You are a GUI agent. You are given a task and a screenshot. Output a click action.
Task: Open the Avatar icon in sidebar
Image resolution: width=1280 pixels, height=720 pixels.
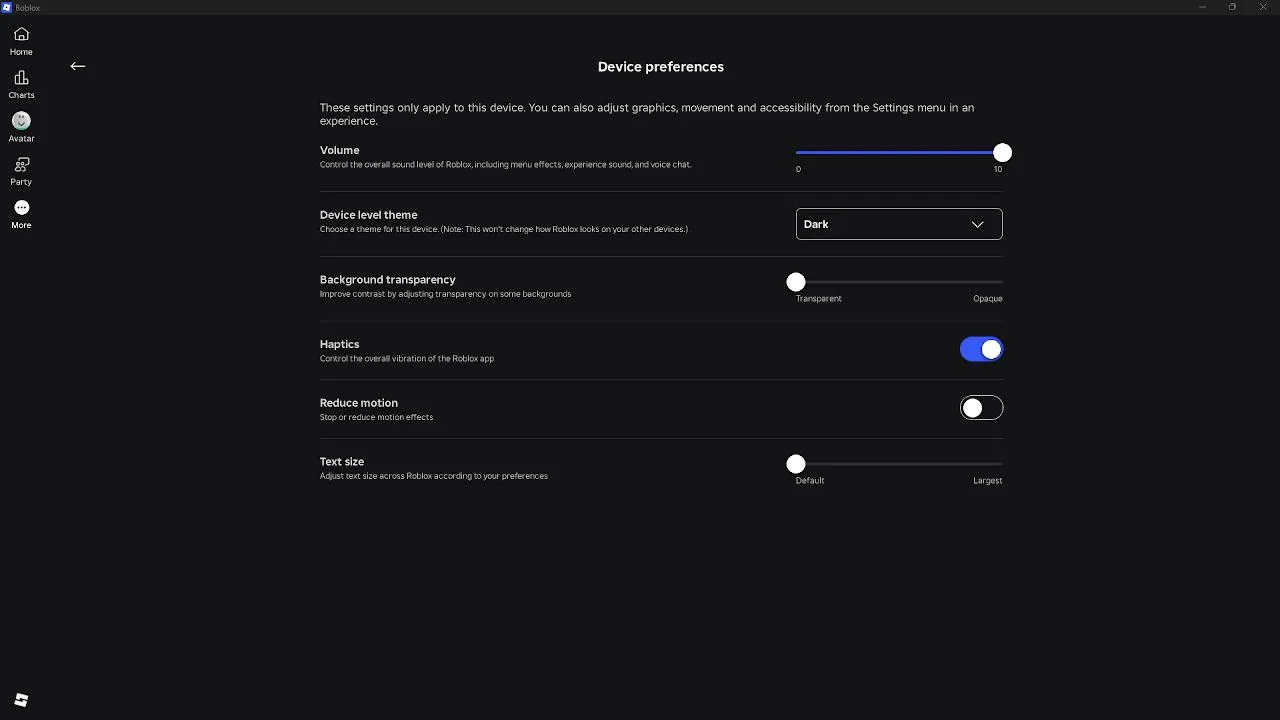click(21, 121)
